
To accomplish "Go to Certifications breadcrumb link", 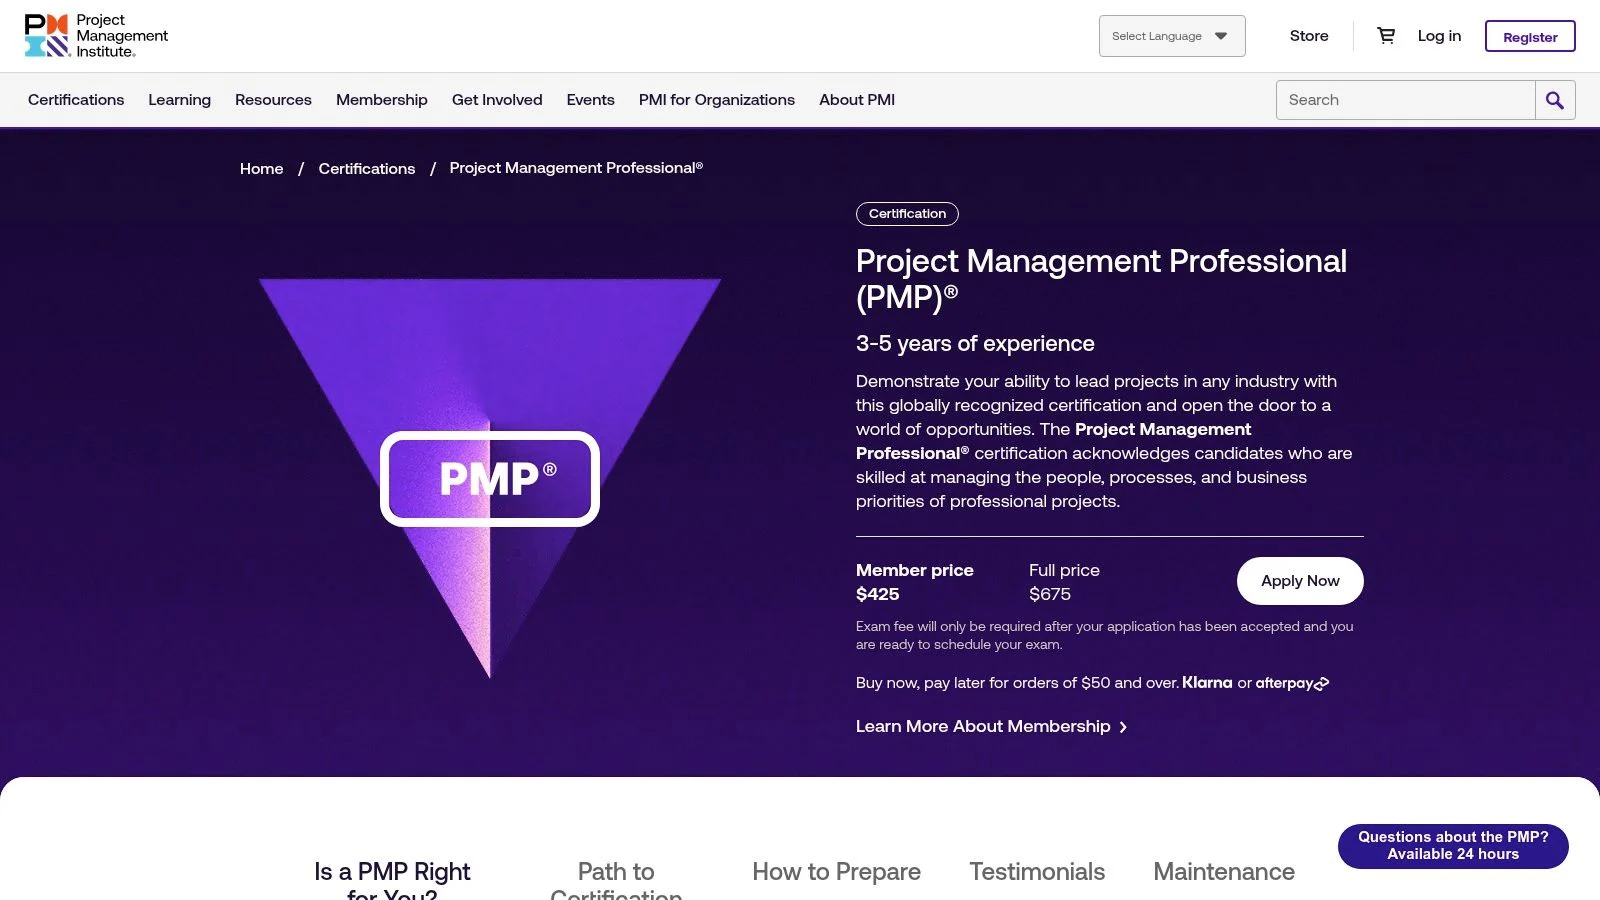I will click(367, 169).
